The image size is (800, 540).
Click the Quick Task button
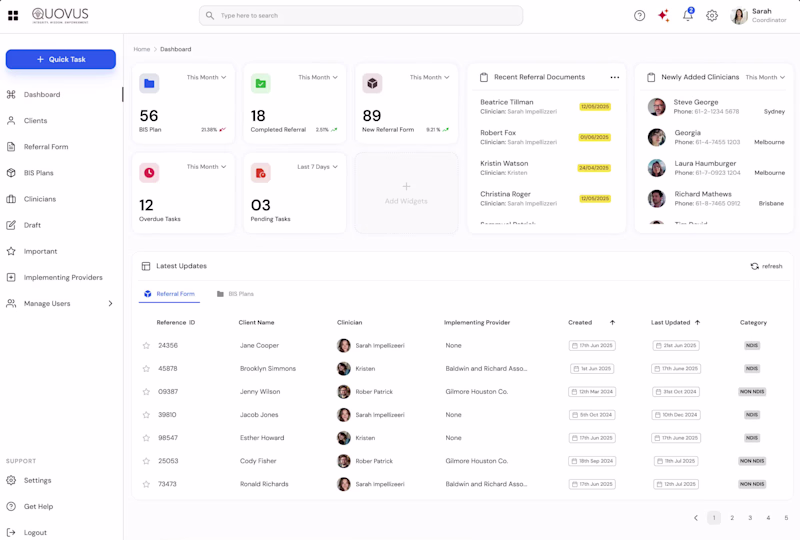coord(61,59)
